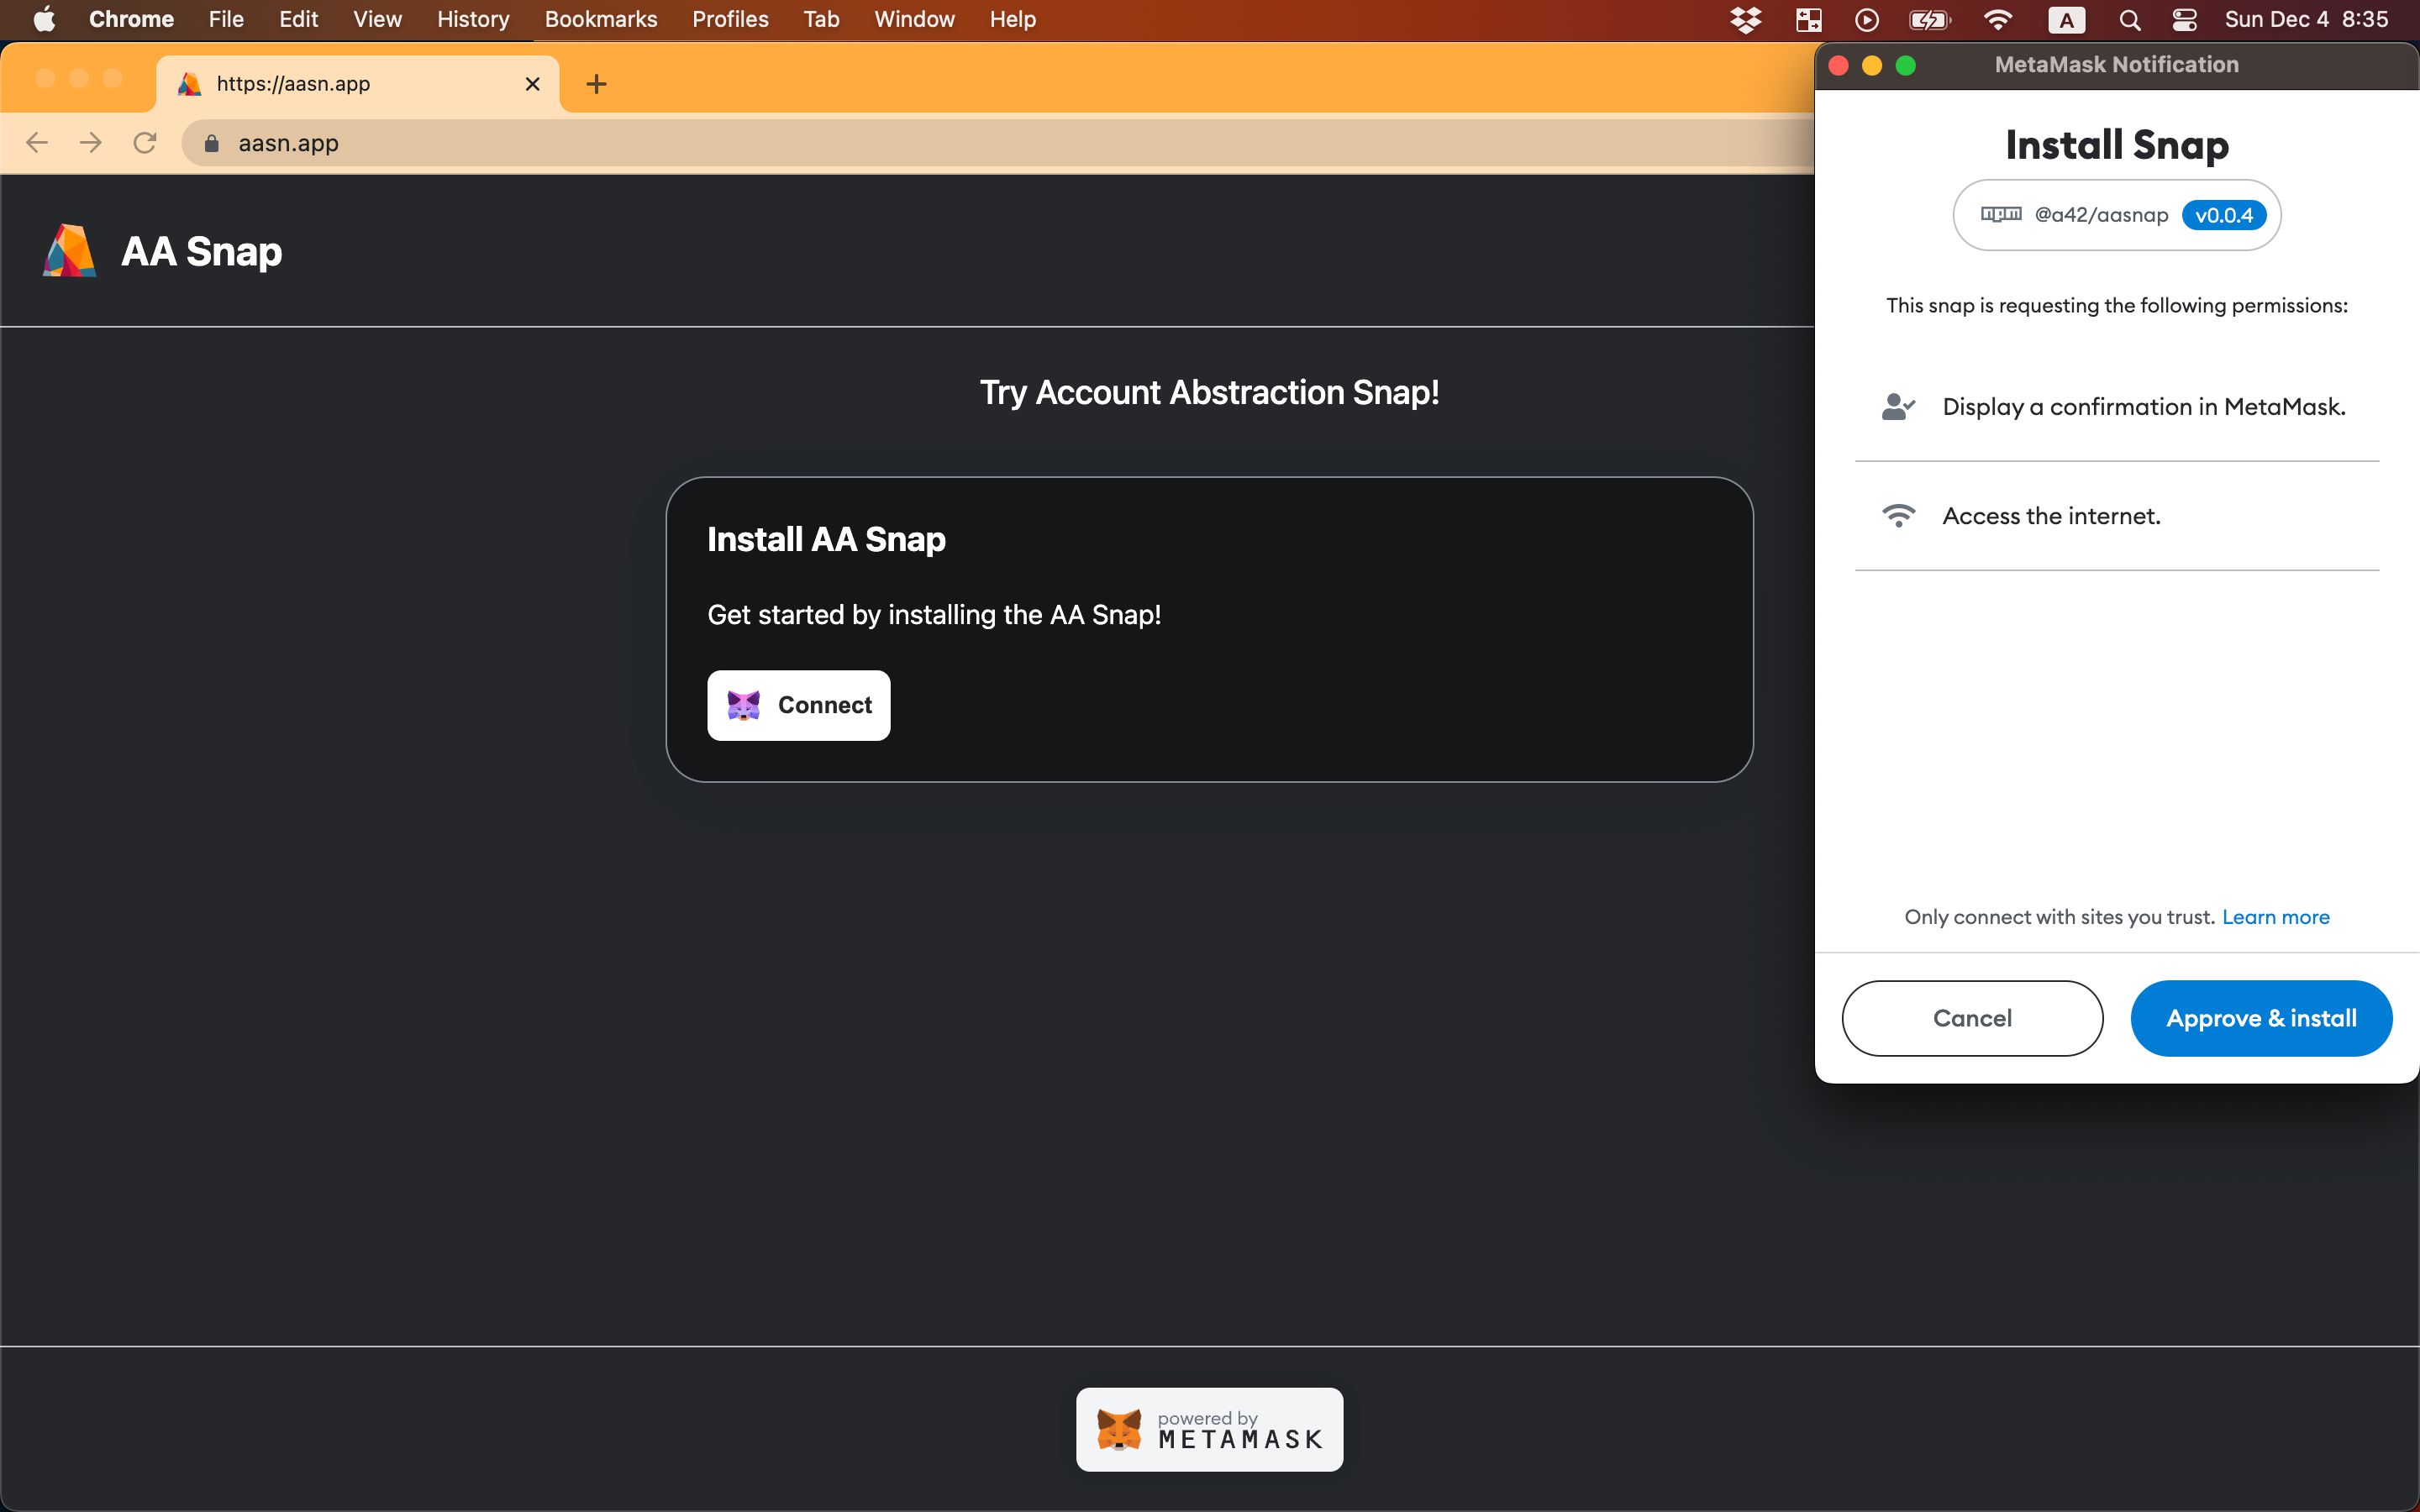Open the Tab menu
2420x1512 pixels.
[821, 19]
